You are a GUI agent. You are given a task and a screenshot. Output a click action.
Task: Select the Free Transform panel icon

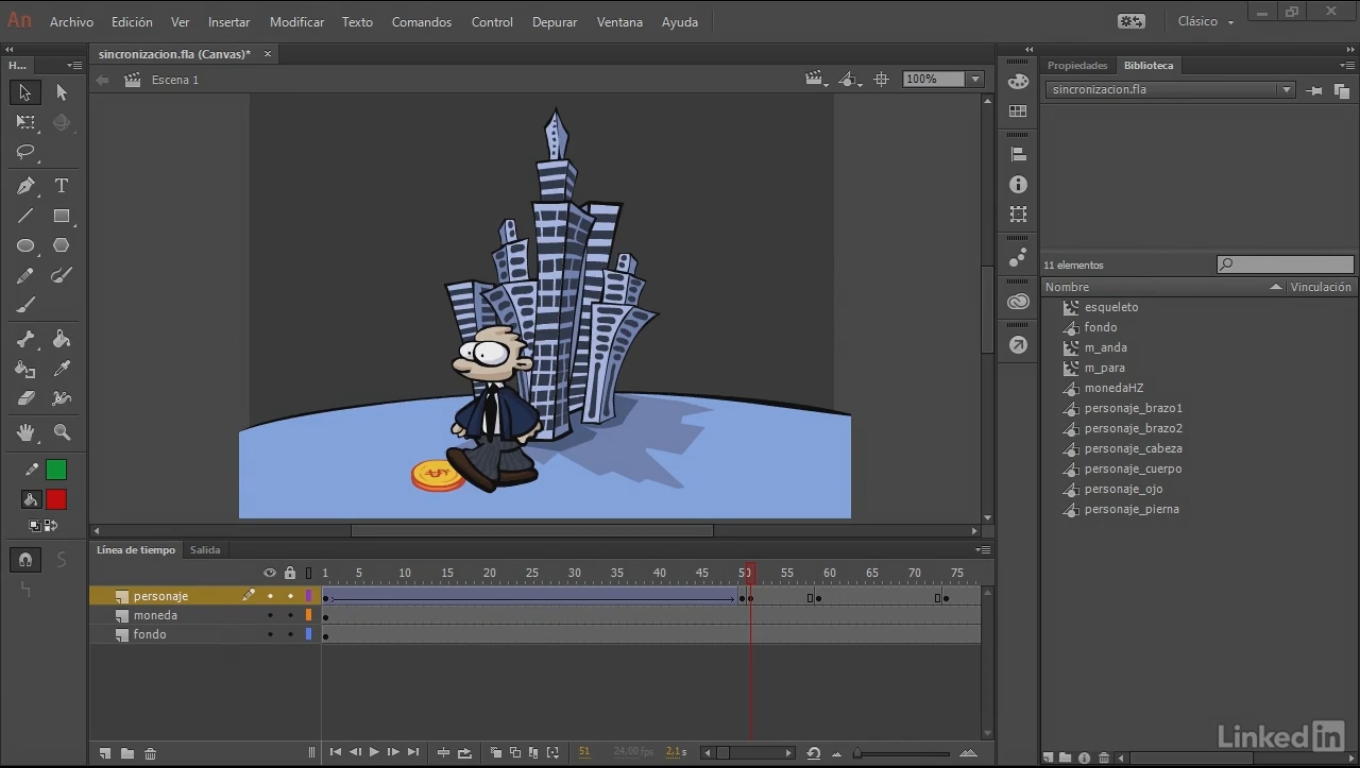[1018, 214]
